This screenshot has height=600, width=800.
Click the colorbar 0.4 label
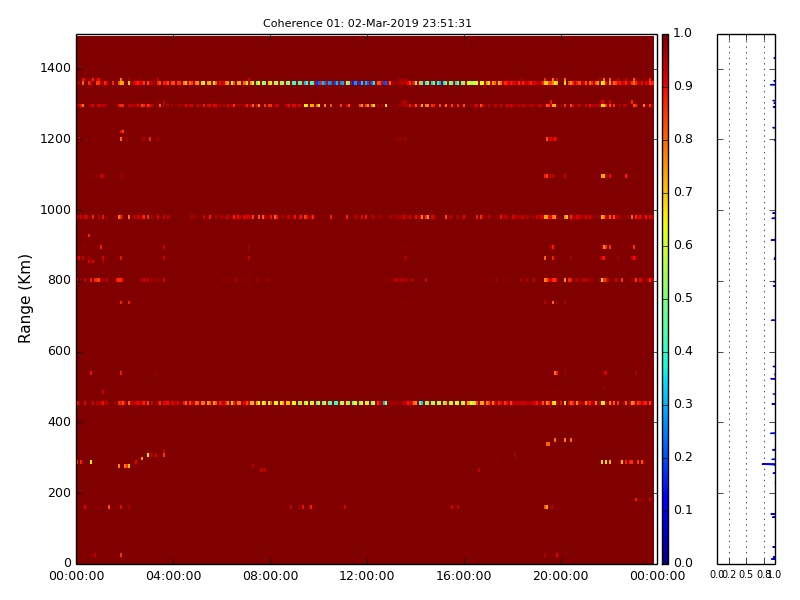point(683,351)
